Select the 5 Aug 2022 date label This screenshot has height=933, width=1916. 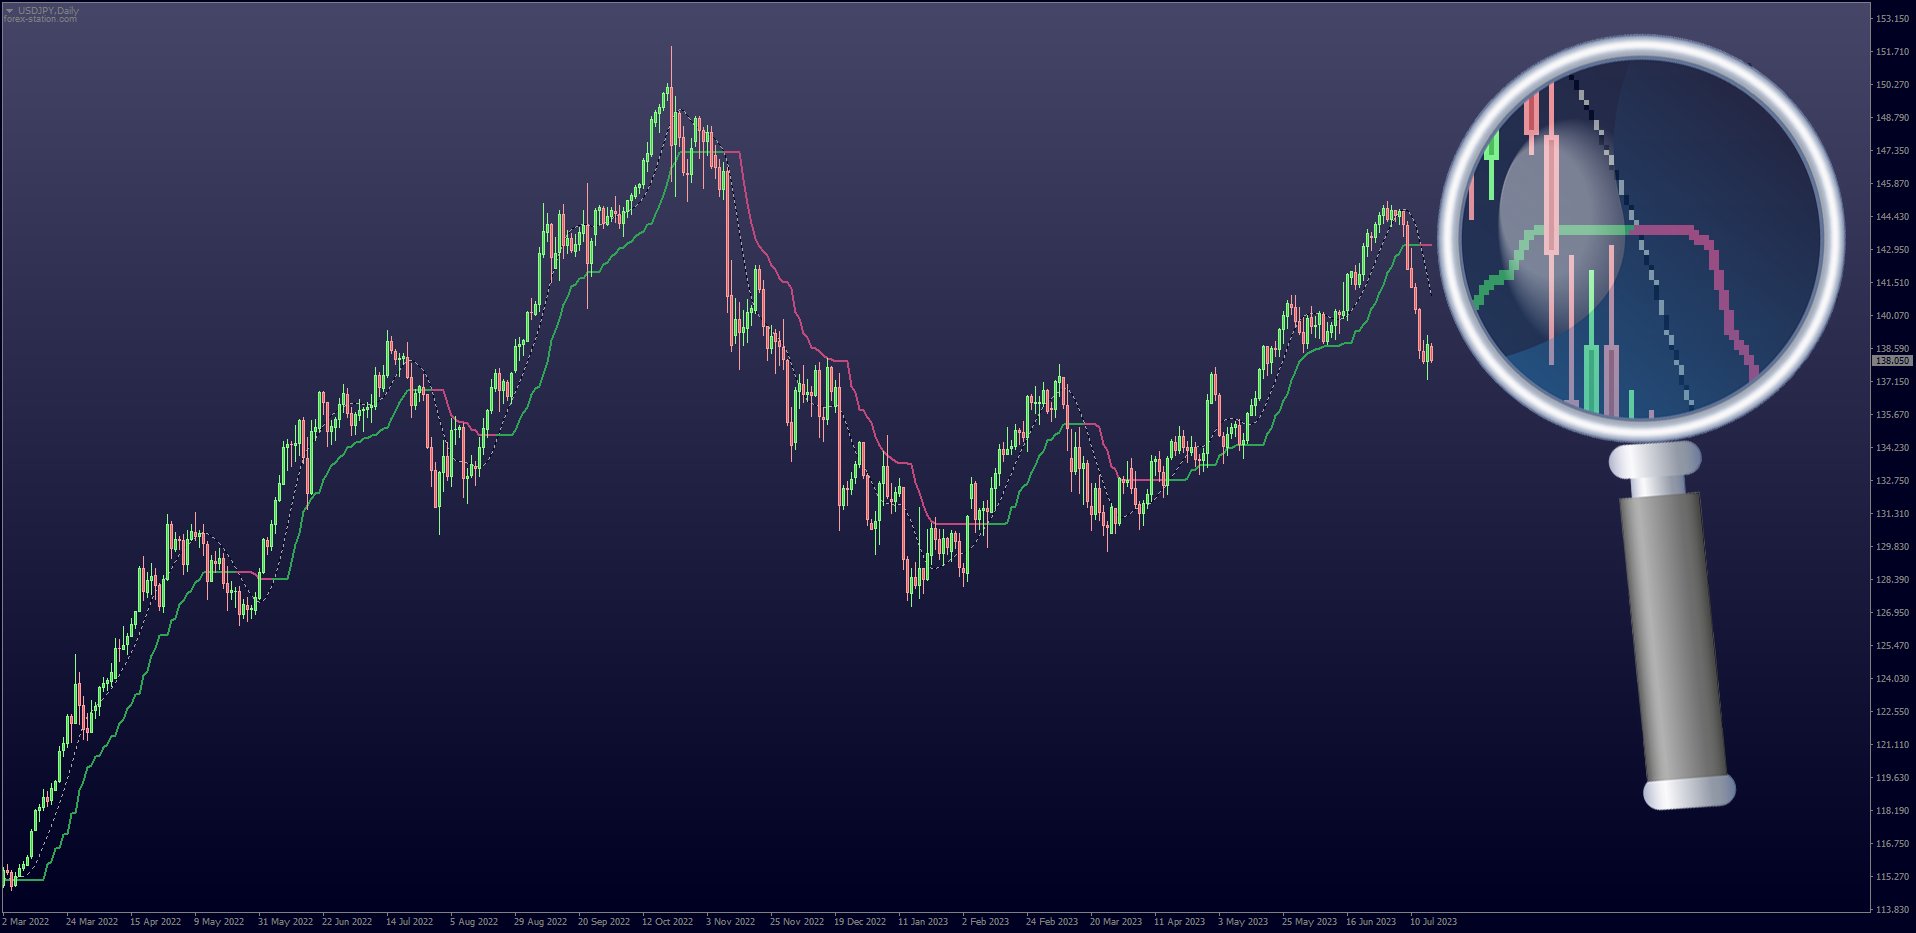coord(474,922)
